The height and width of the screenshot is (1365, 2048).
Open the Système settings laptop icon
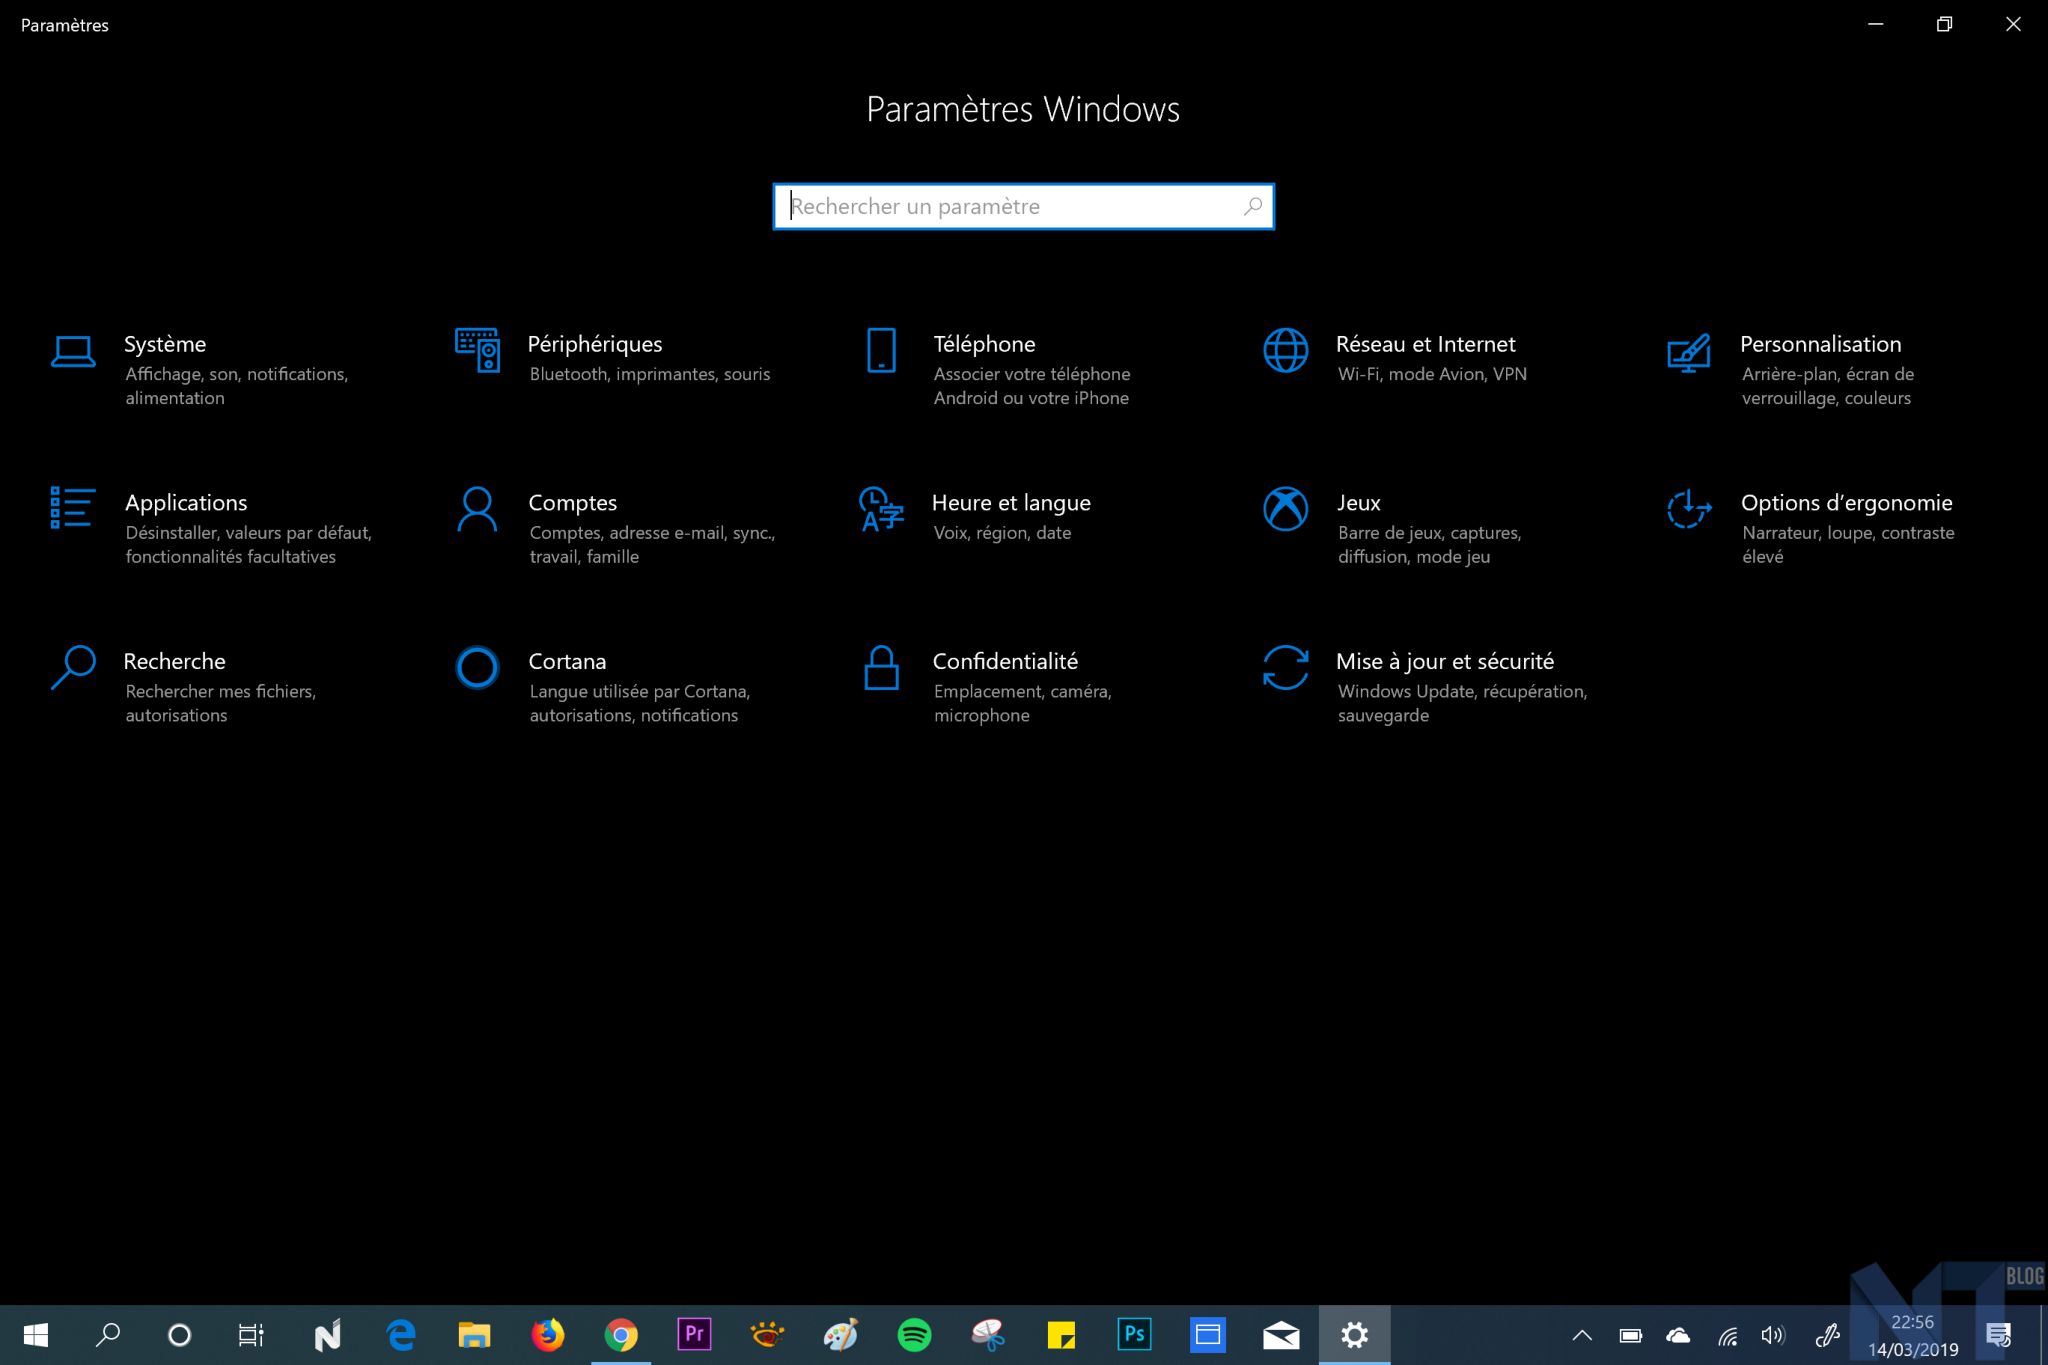point(73,352)
